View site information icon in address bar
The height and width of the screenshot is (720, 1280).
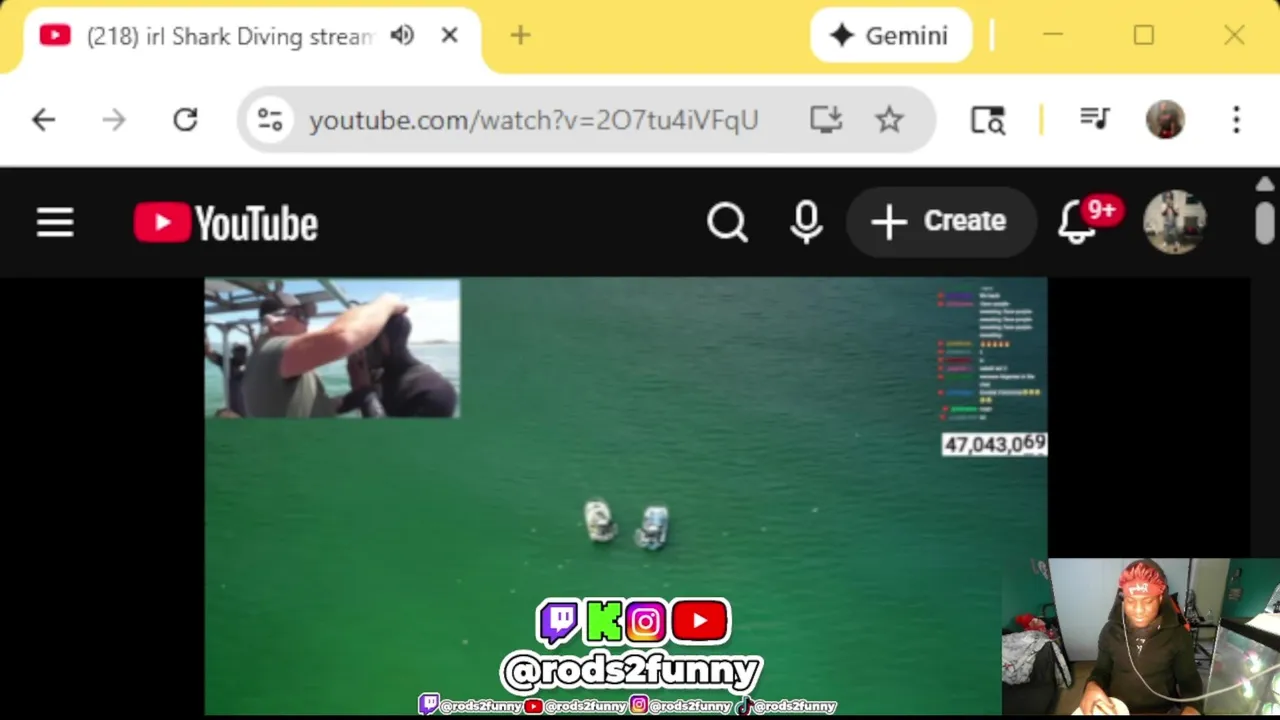coord(270,120)
